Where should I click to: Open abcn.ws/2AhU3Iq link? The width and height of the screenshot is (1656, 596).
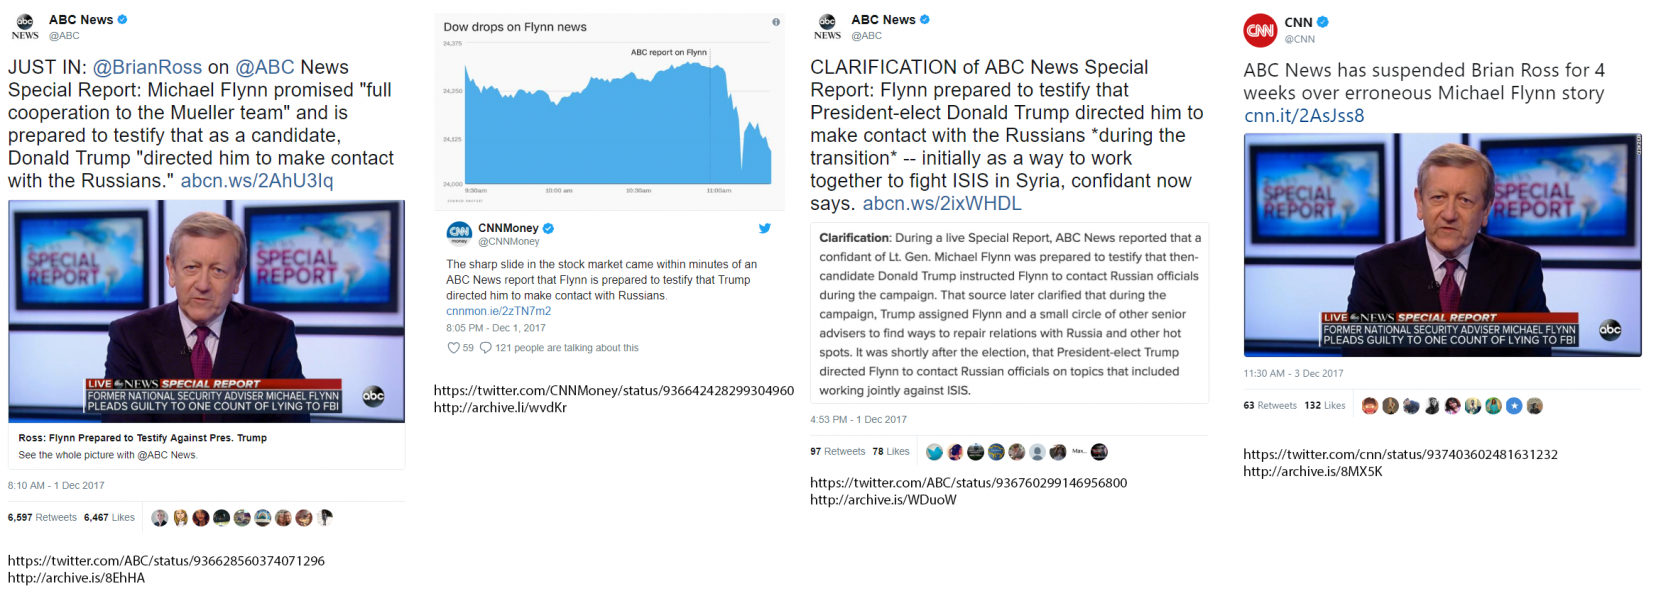(257, 181)
